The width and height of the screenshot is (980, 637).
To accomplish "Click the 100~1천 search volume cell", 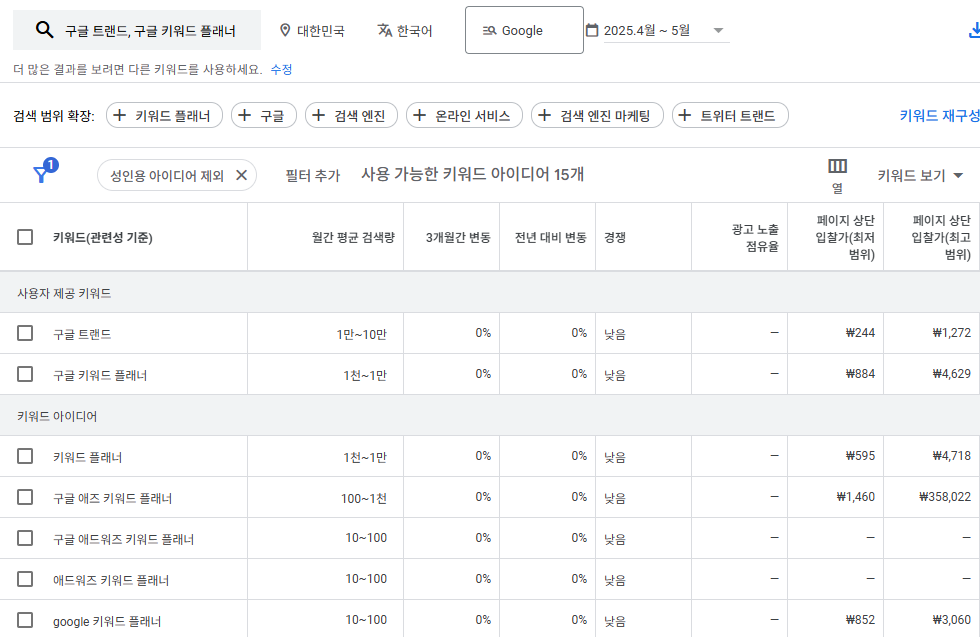I will [364, 498].
